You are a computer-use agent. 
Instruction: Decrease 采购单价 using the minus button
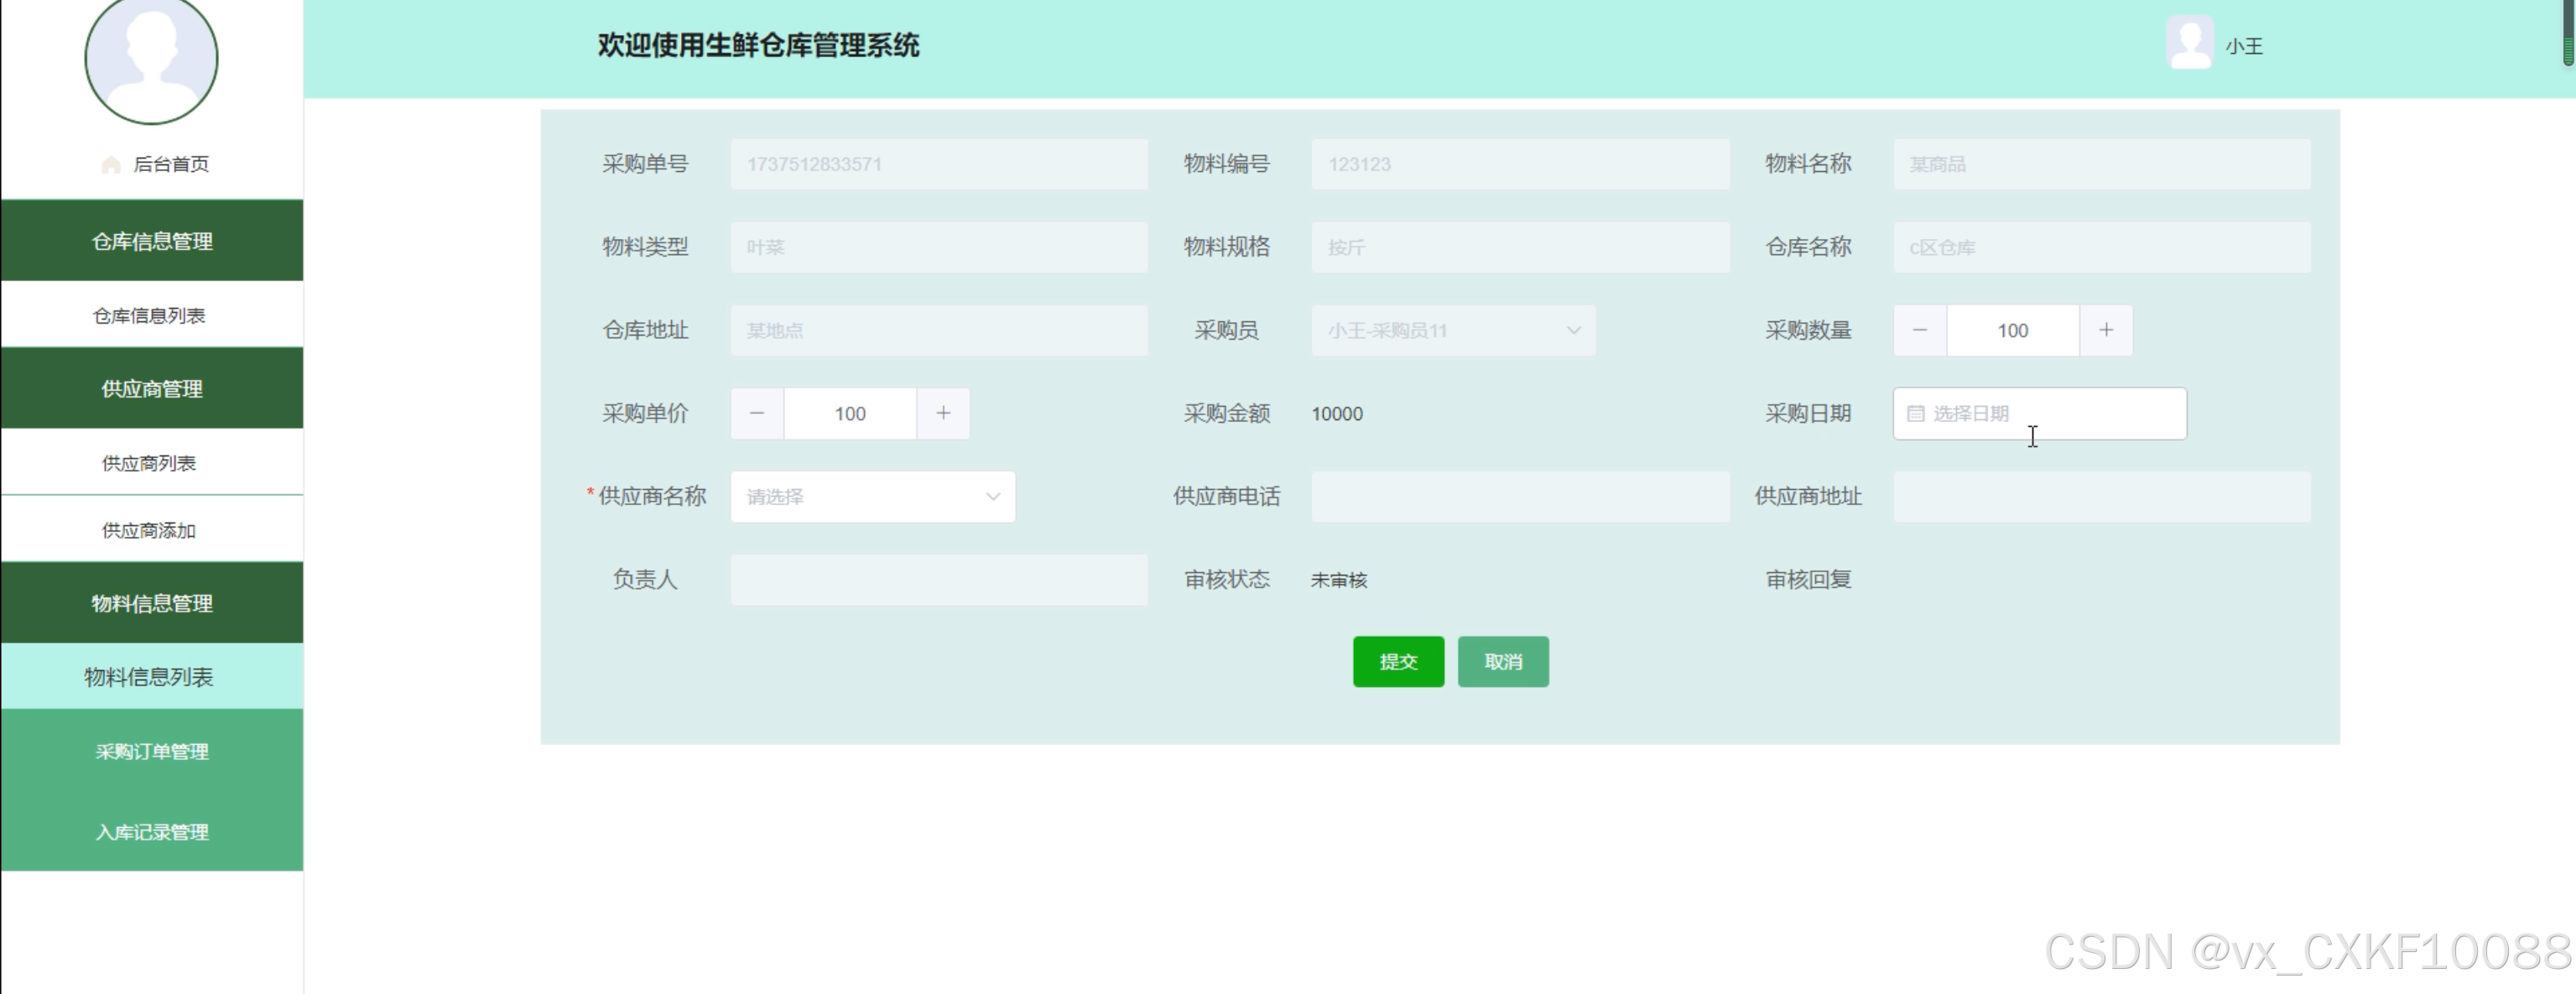[x=757, y=414]
